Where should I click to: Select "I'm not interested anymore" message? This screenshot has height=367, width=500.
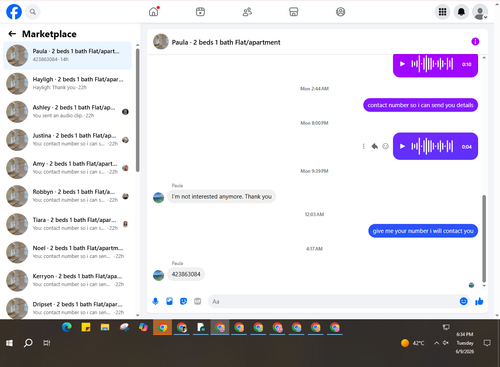click(222, 196)
